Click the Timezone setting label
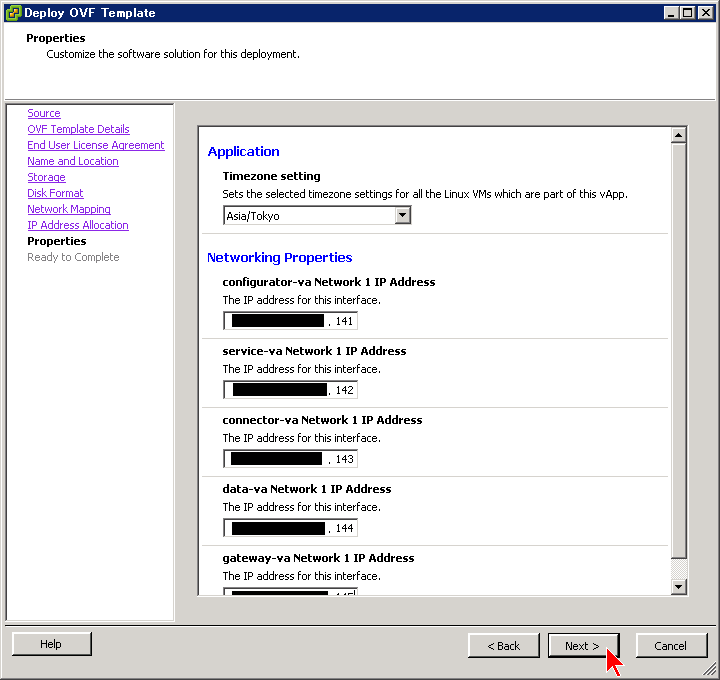720x680 pixels. pos(271,176)
